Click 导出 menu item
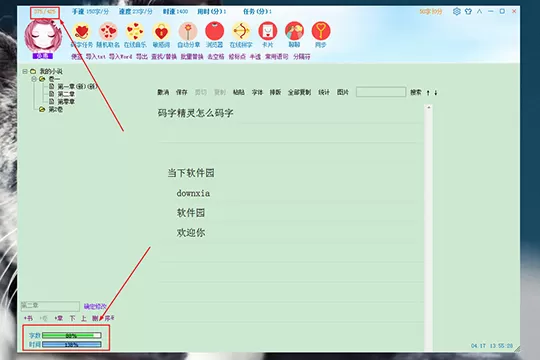The height and width of the screenshot is (360, 540). (142, 56)
